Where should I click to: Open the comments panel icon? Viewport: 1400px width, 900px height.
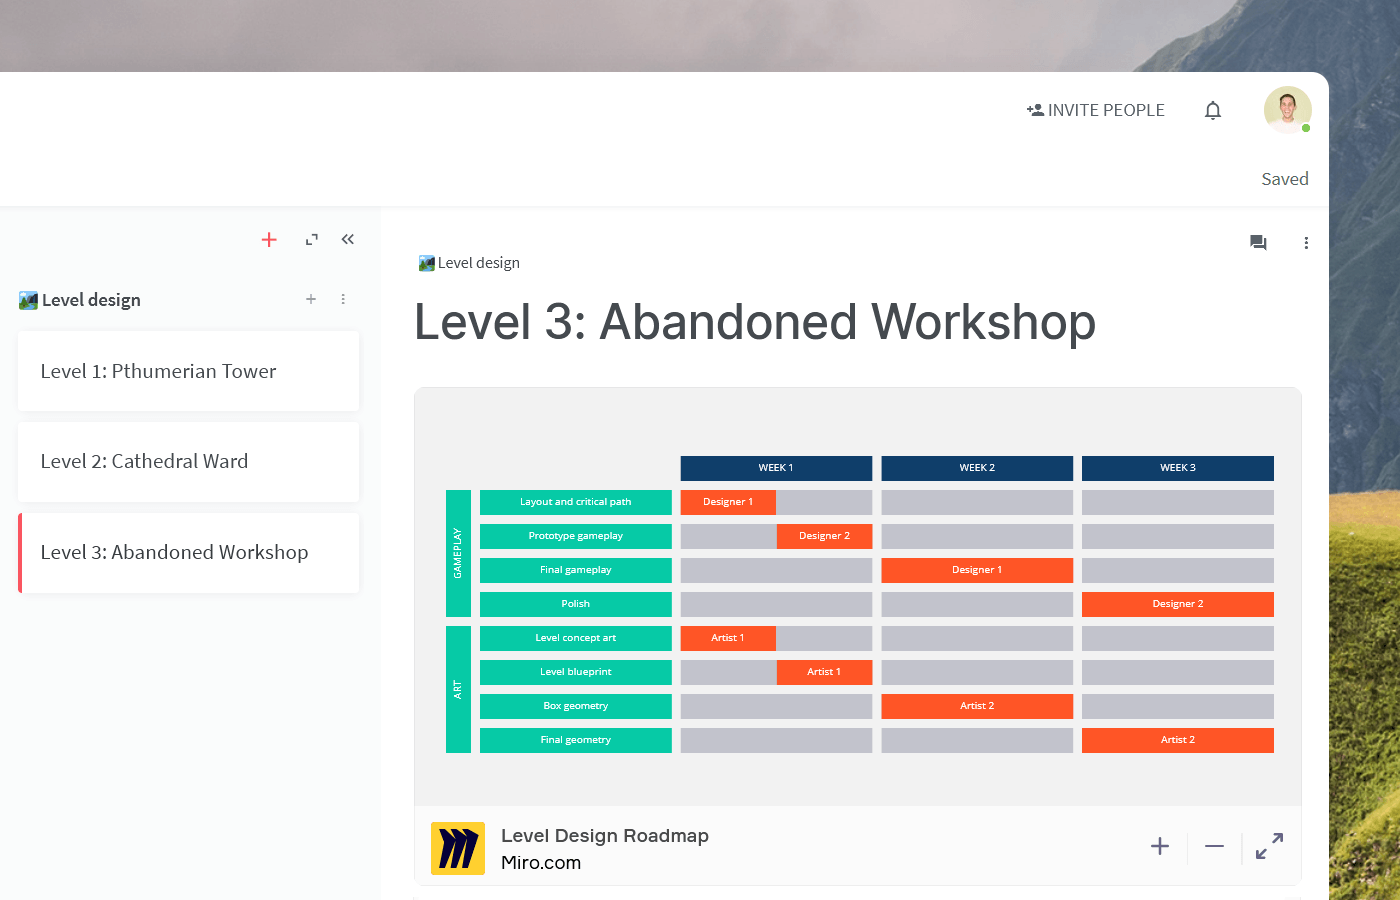[1258, 243]
